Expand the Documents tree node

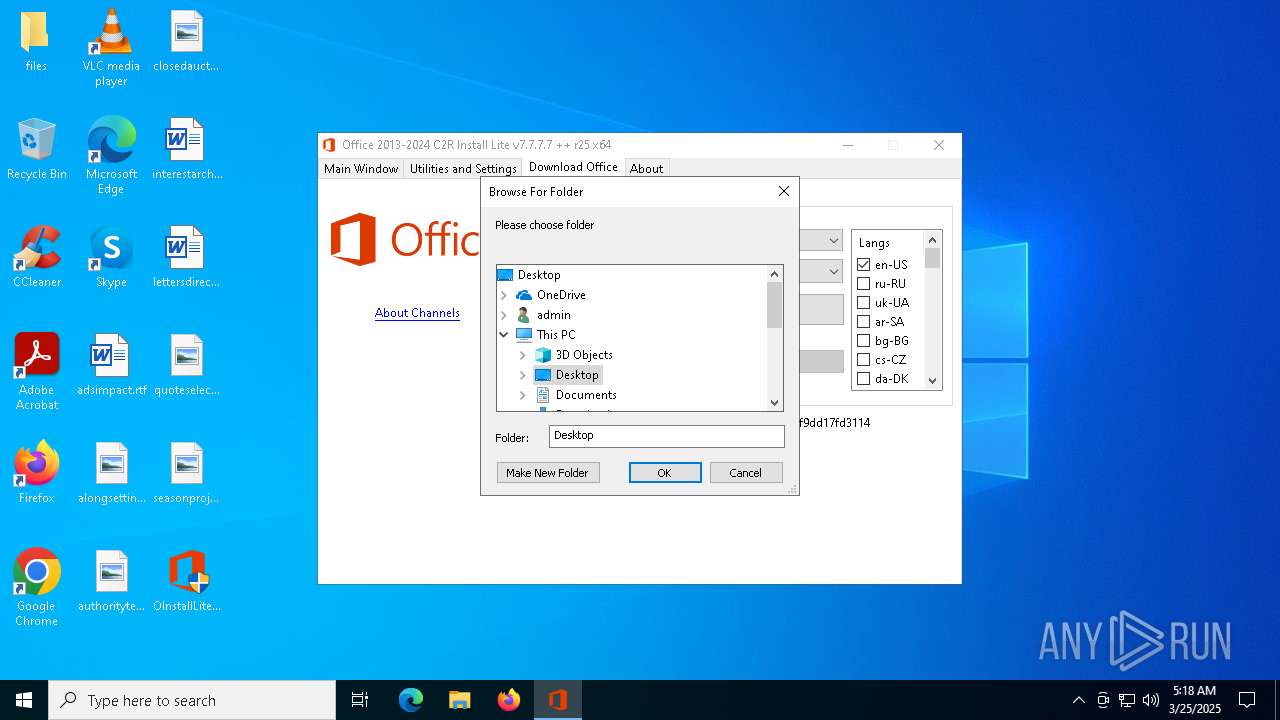click(x=523, y=395)
